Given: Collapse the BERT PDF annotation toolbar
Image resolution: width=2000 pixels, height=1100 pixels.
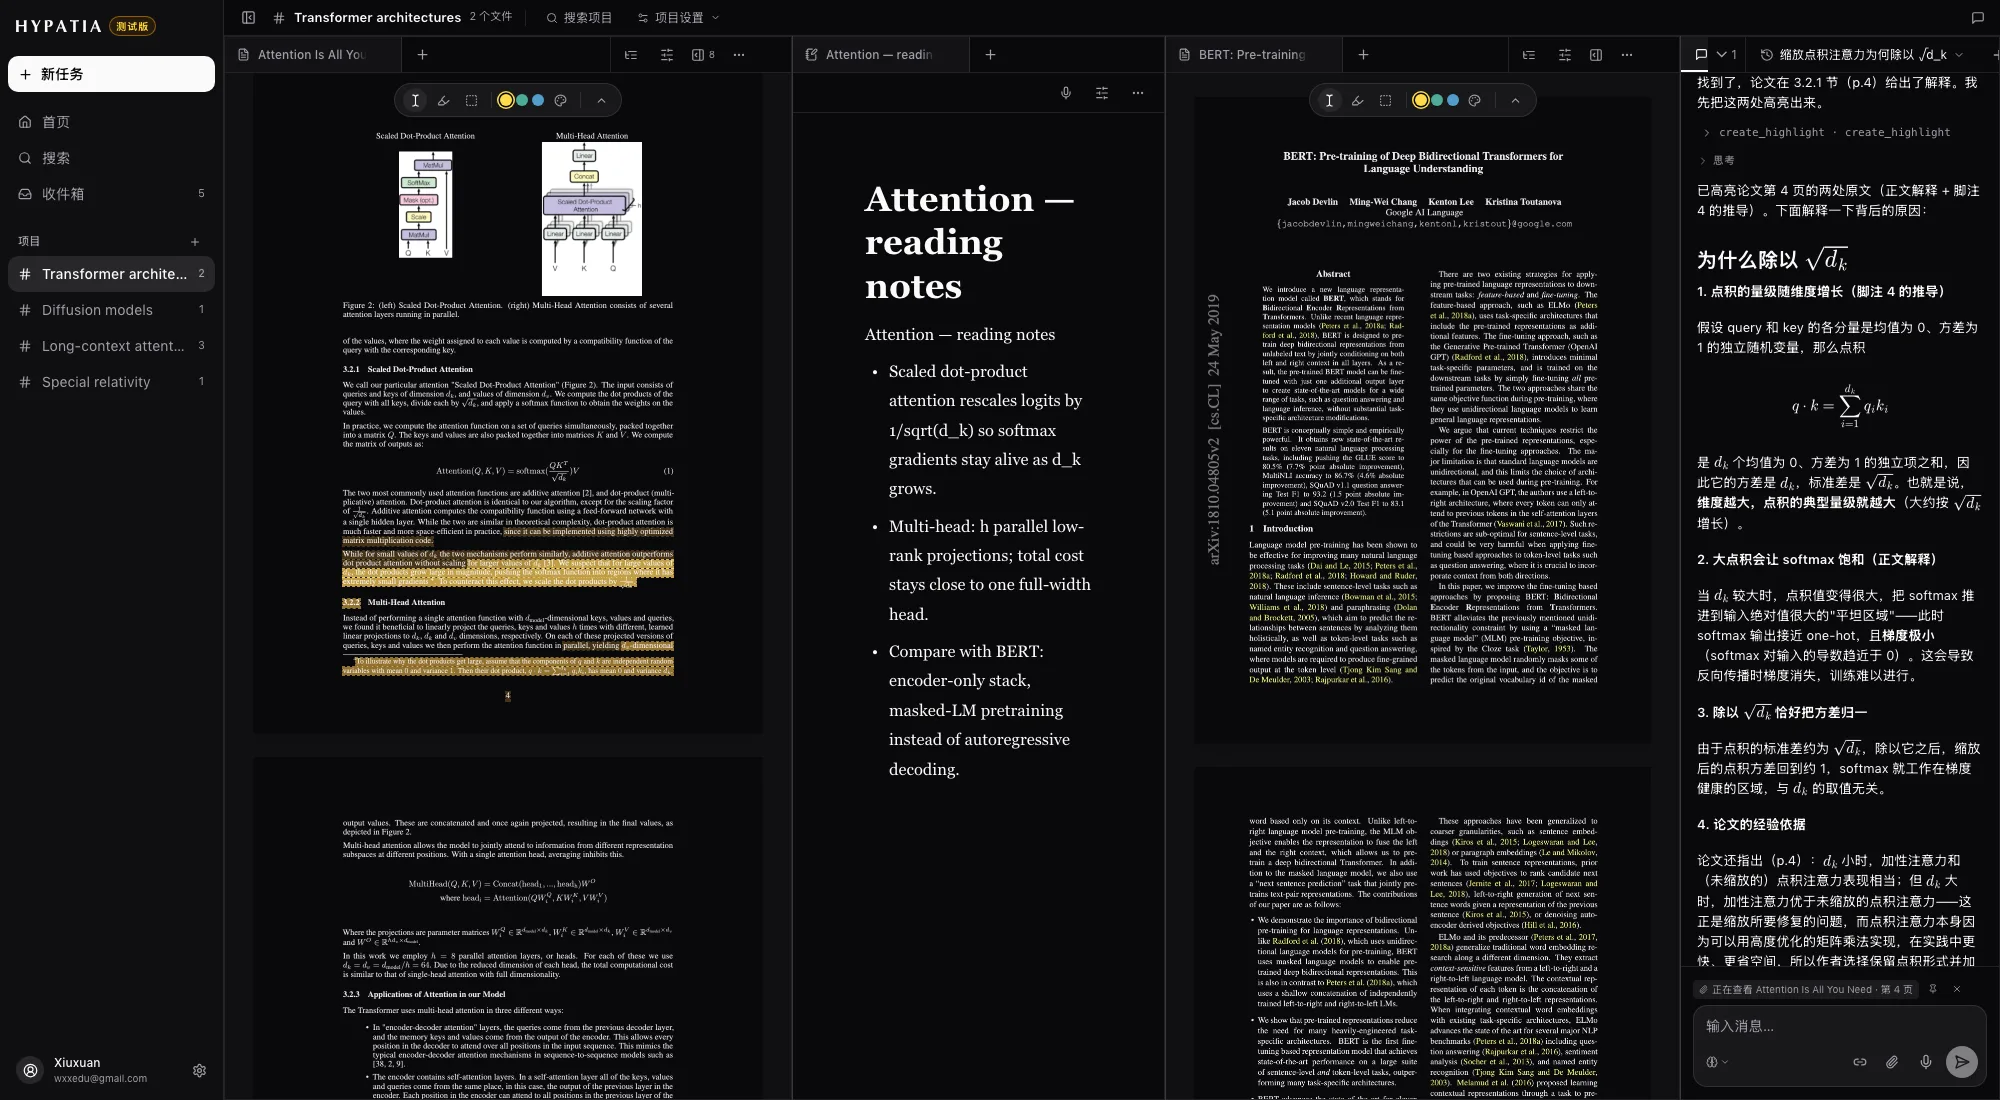Looking at the screenshot, I should [1515, 100].
